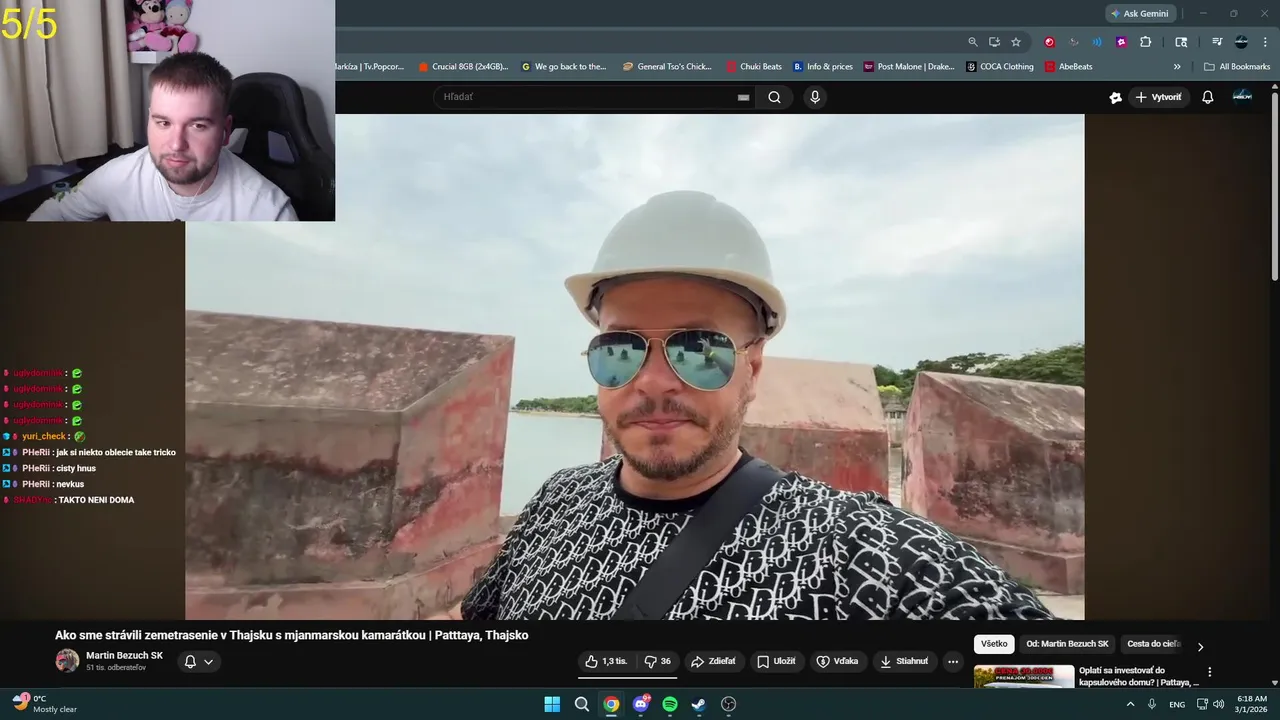The image size is (1280, 720).
Task: Open more actions (three dots) under video
Action: 953,661
